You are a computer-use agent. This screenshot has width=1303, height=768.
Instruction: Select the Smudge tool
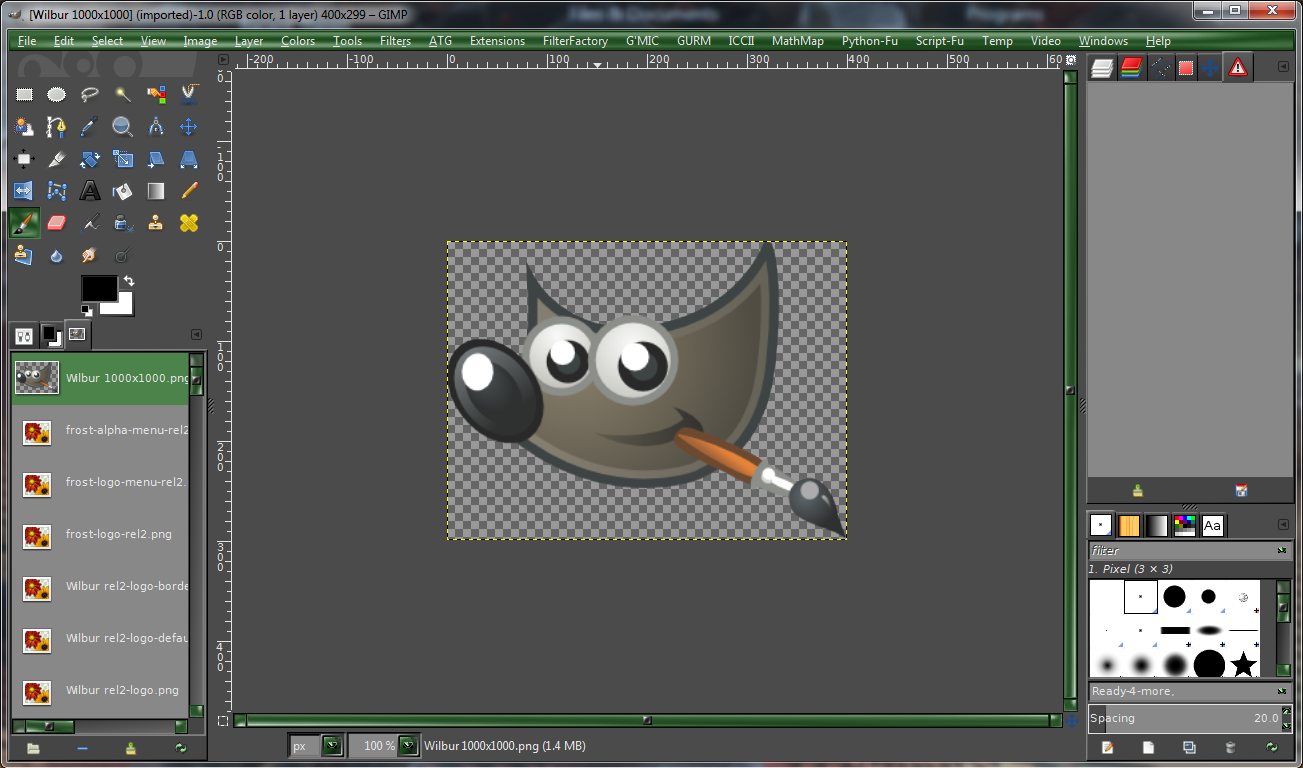click(88, 255)
